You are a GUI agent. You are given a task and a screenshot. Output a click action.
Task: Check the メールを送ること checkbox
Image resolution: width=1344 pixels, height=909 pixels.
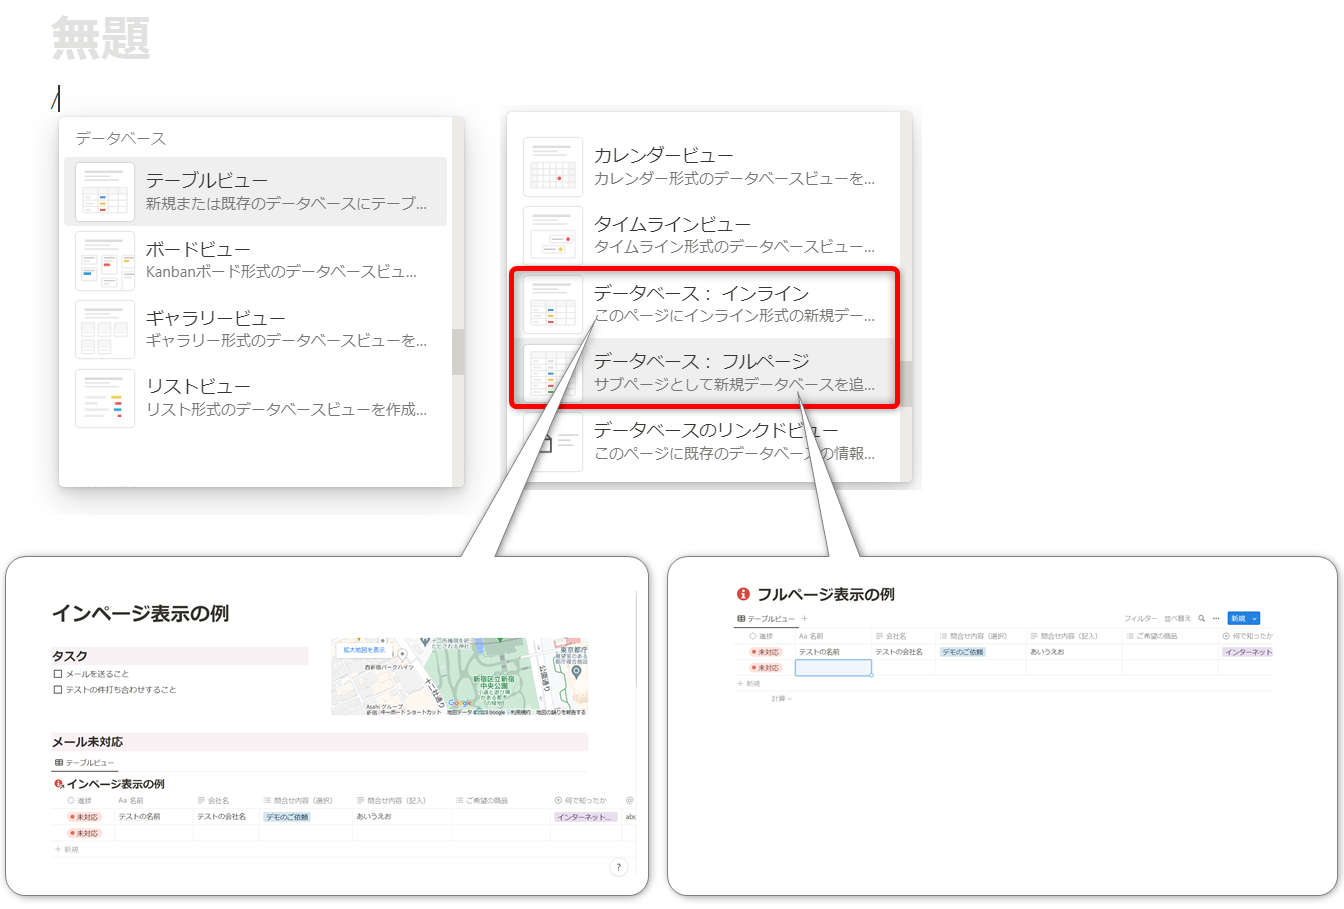pos(58,674)
